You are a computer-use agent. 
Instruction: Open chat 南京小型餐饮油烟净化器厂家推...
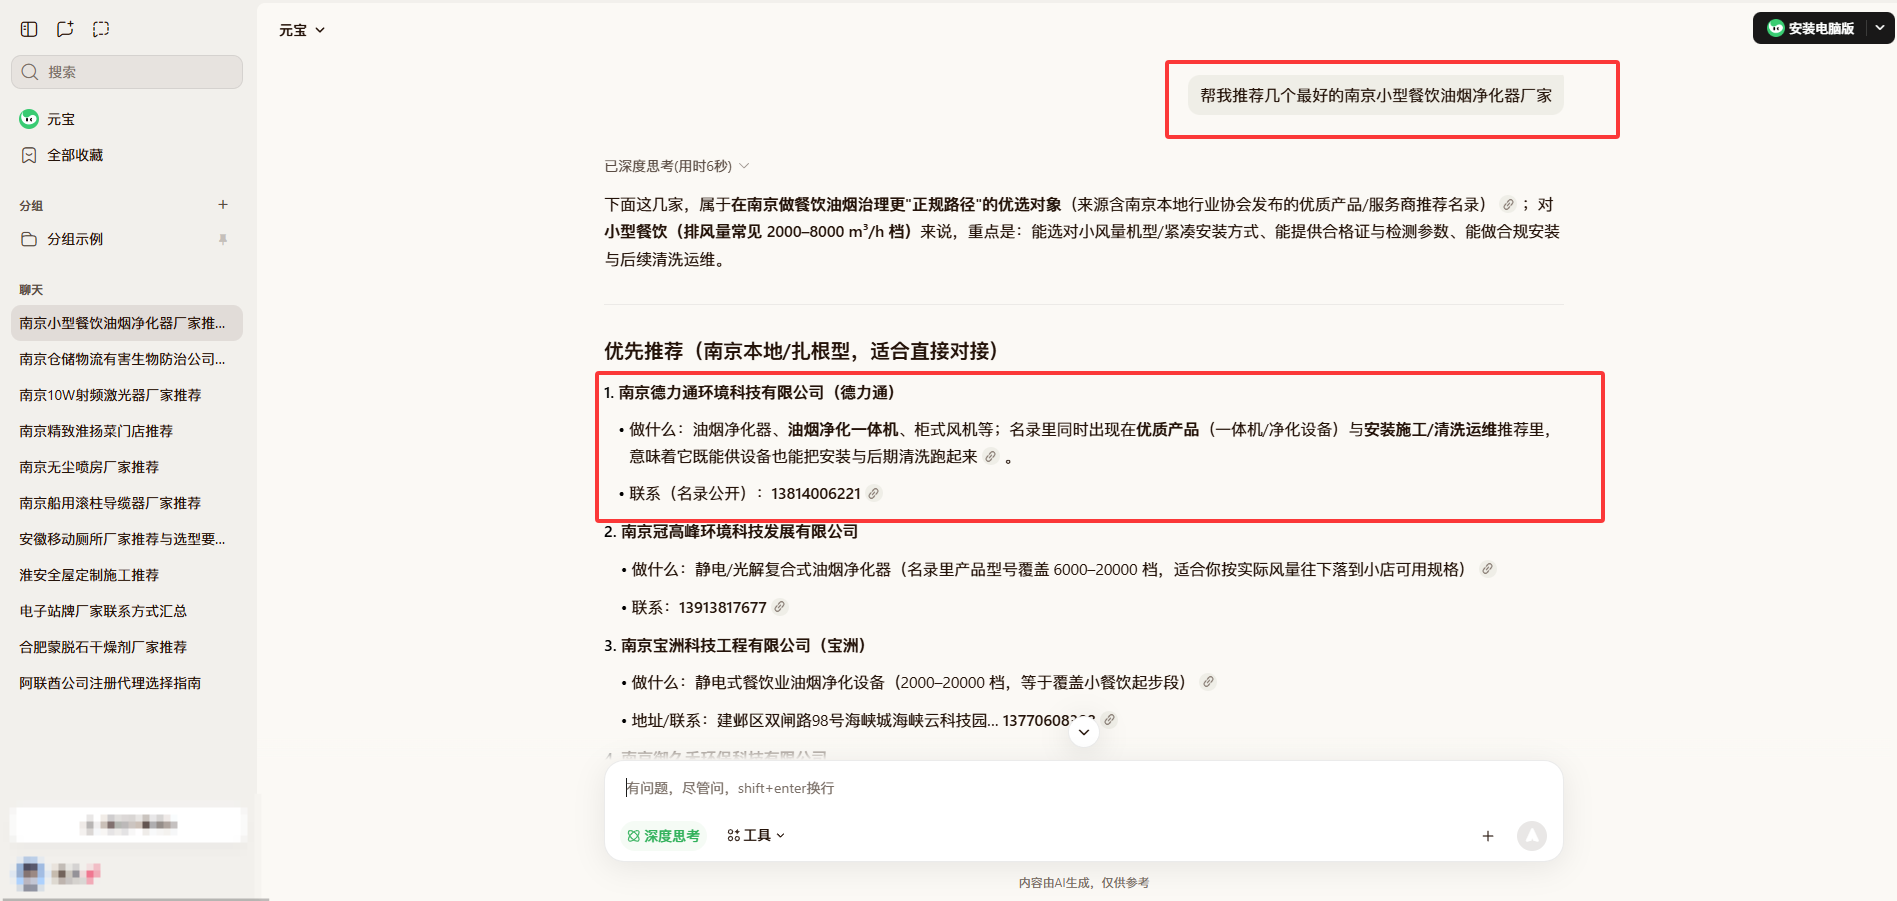[x=127, y=323]
